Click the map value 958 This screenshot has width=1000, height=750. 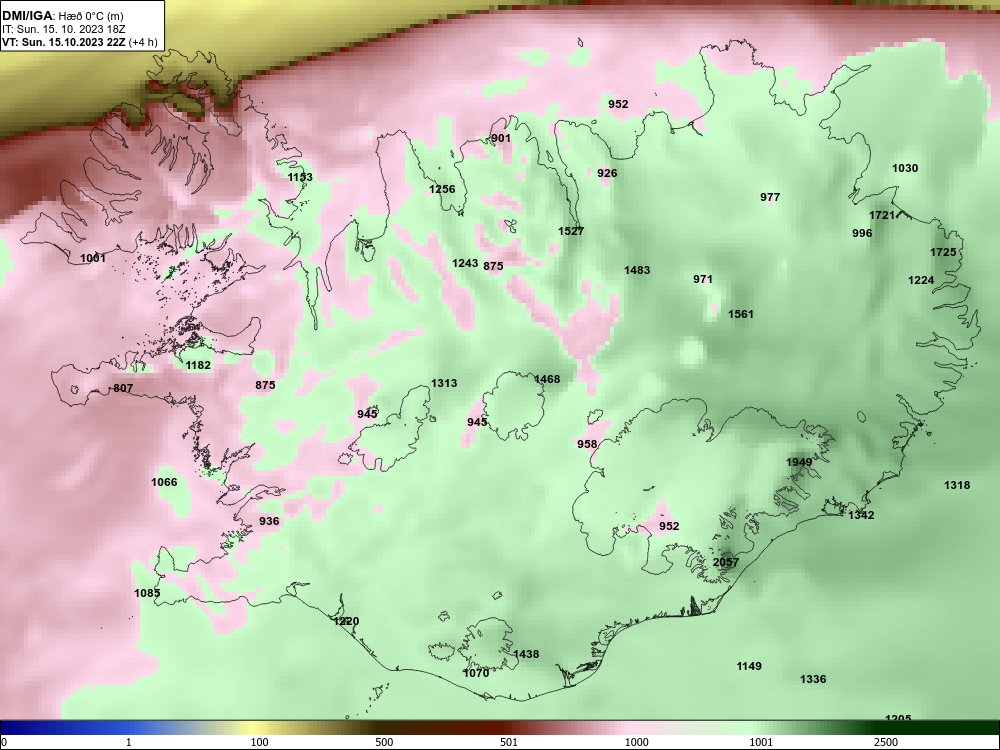587,445
